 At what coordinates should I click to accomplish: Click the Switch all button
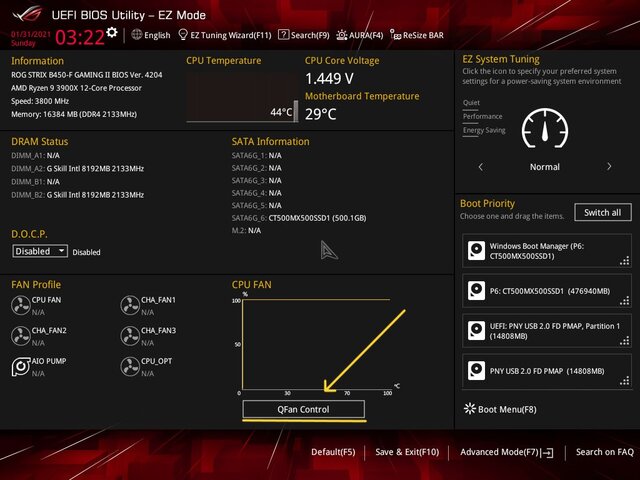(602, 212)
